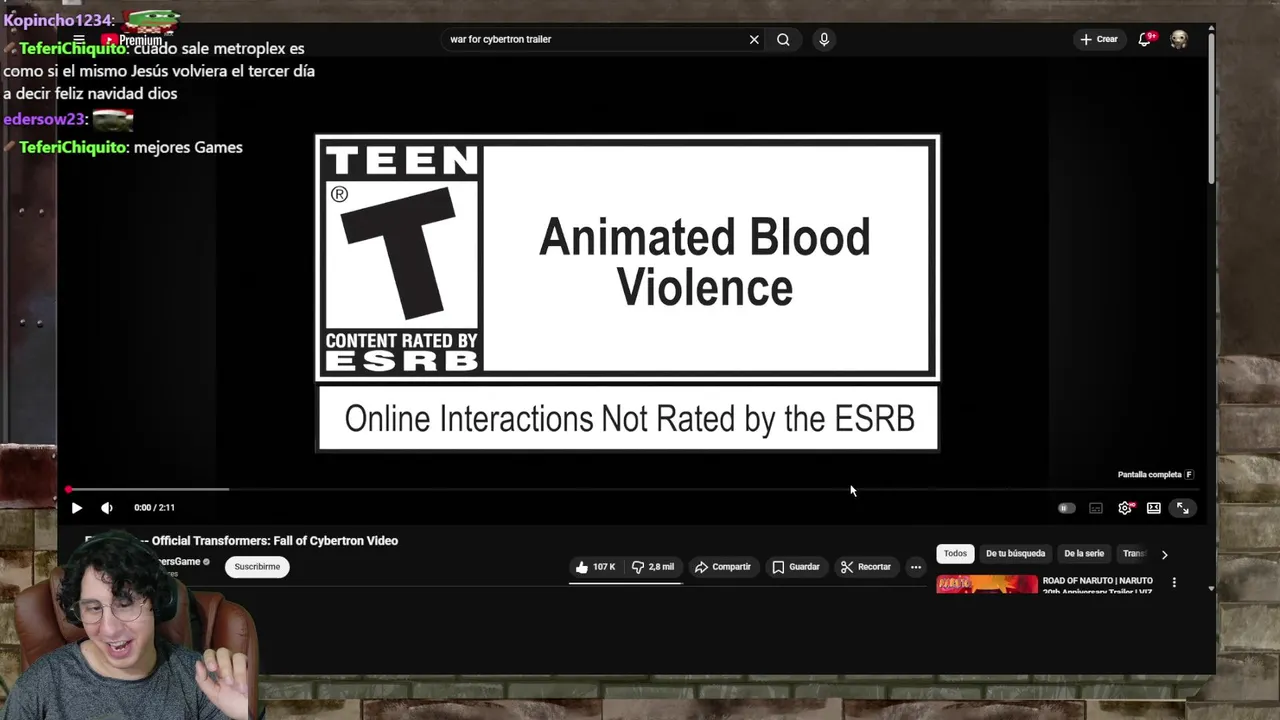1280x720 pixels.
Task: Click the scrollbar down arrow
Action: click(1211, 588)
